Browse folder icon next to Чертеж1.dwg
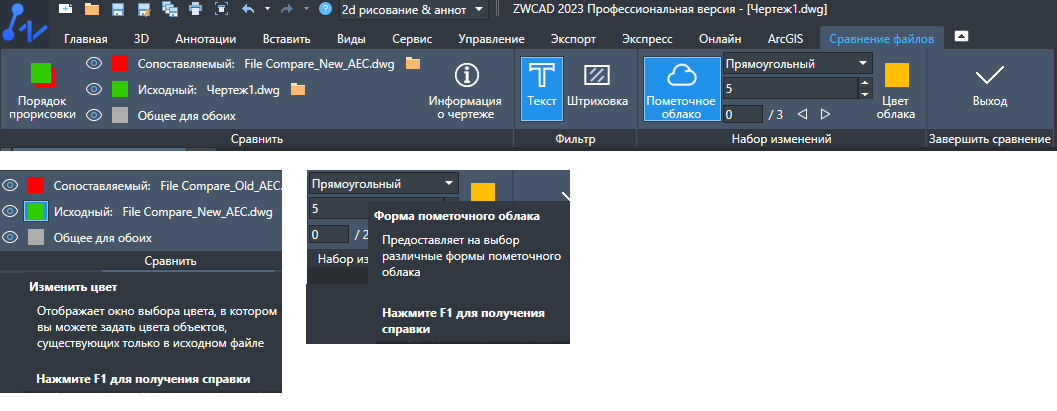1057x411 pixels. tap(298, 89)
